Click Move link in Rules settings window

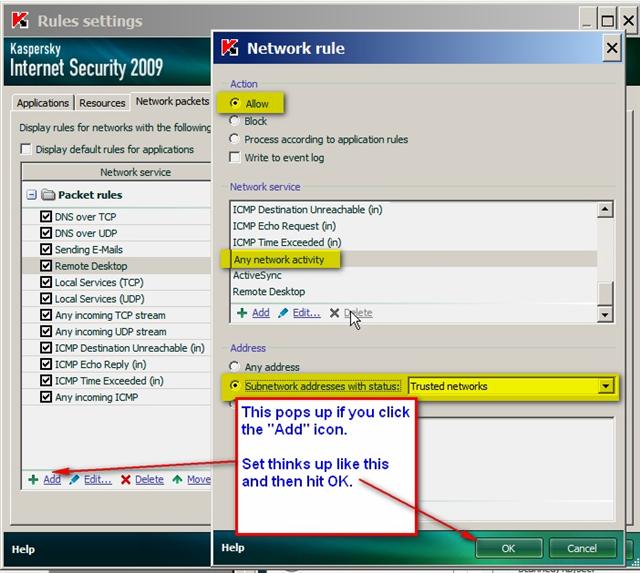click(199, 480)
